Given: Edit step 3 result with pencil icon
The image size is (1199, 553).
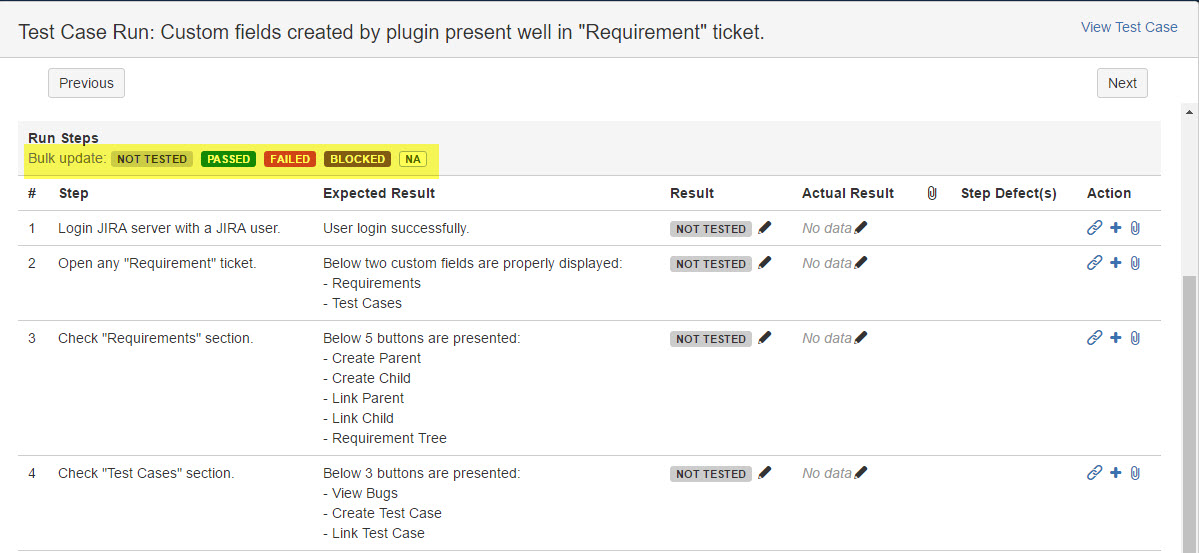Looking at the screenshot, I should [x=765, y=338].
